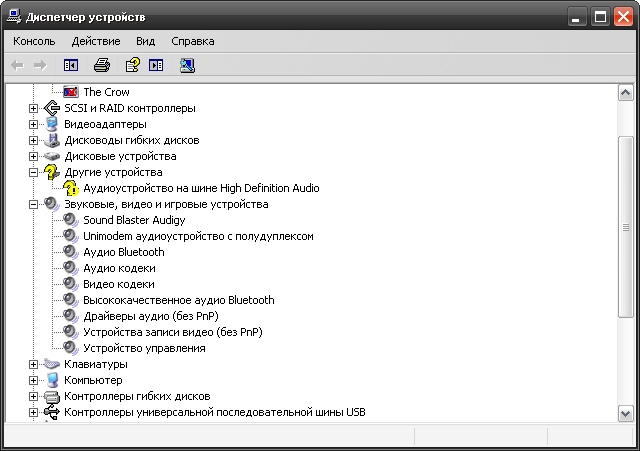This screenshot has height=451, width=640.
Task: Click the Print toolbar icon
Action: (101, 65)
